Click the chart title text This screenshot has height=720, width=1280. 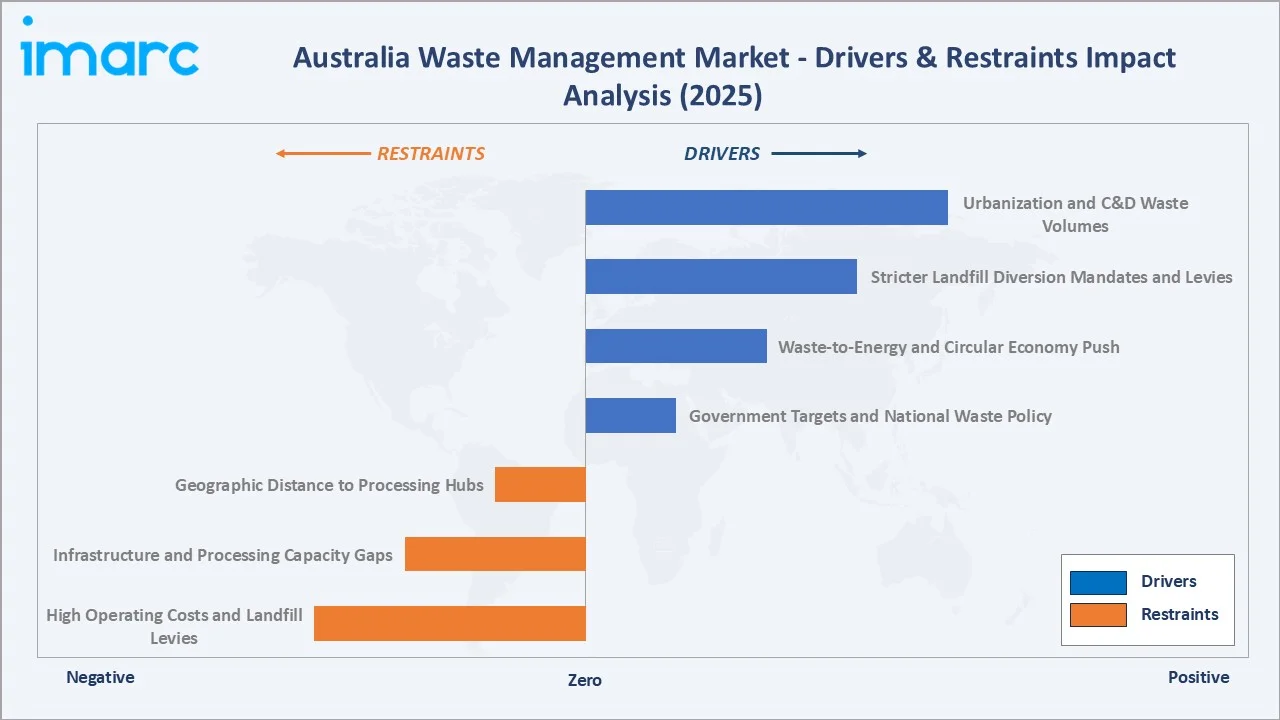(734, 76)
